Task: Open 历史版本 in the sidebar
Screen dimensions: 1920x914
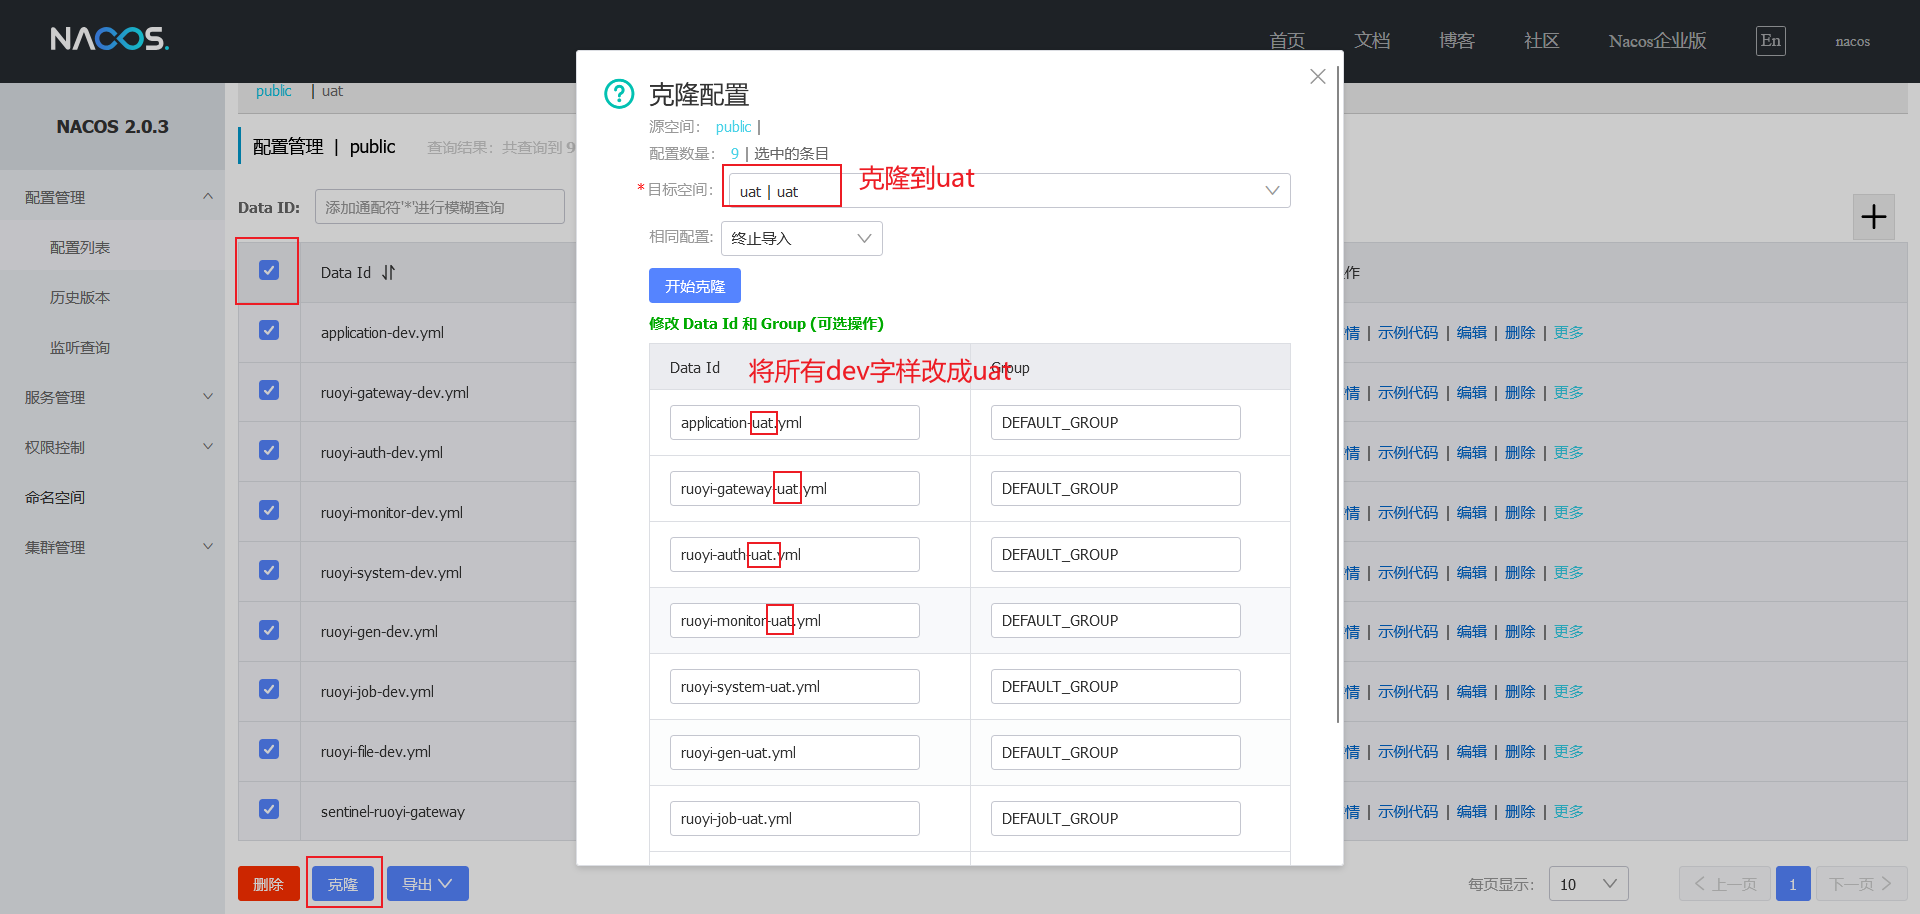Action: point(80,297)
